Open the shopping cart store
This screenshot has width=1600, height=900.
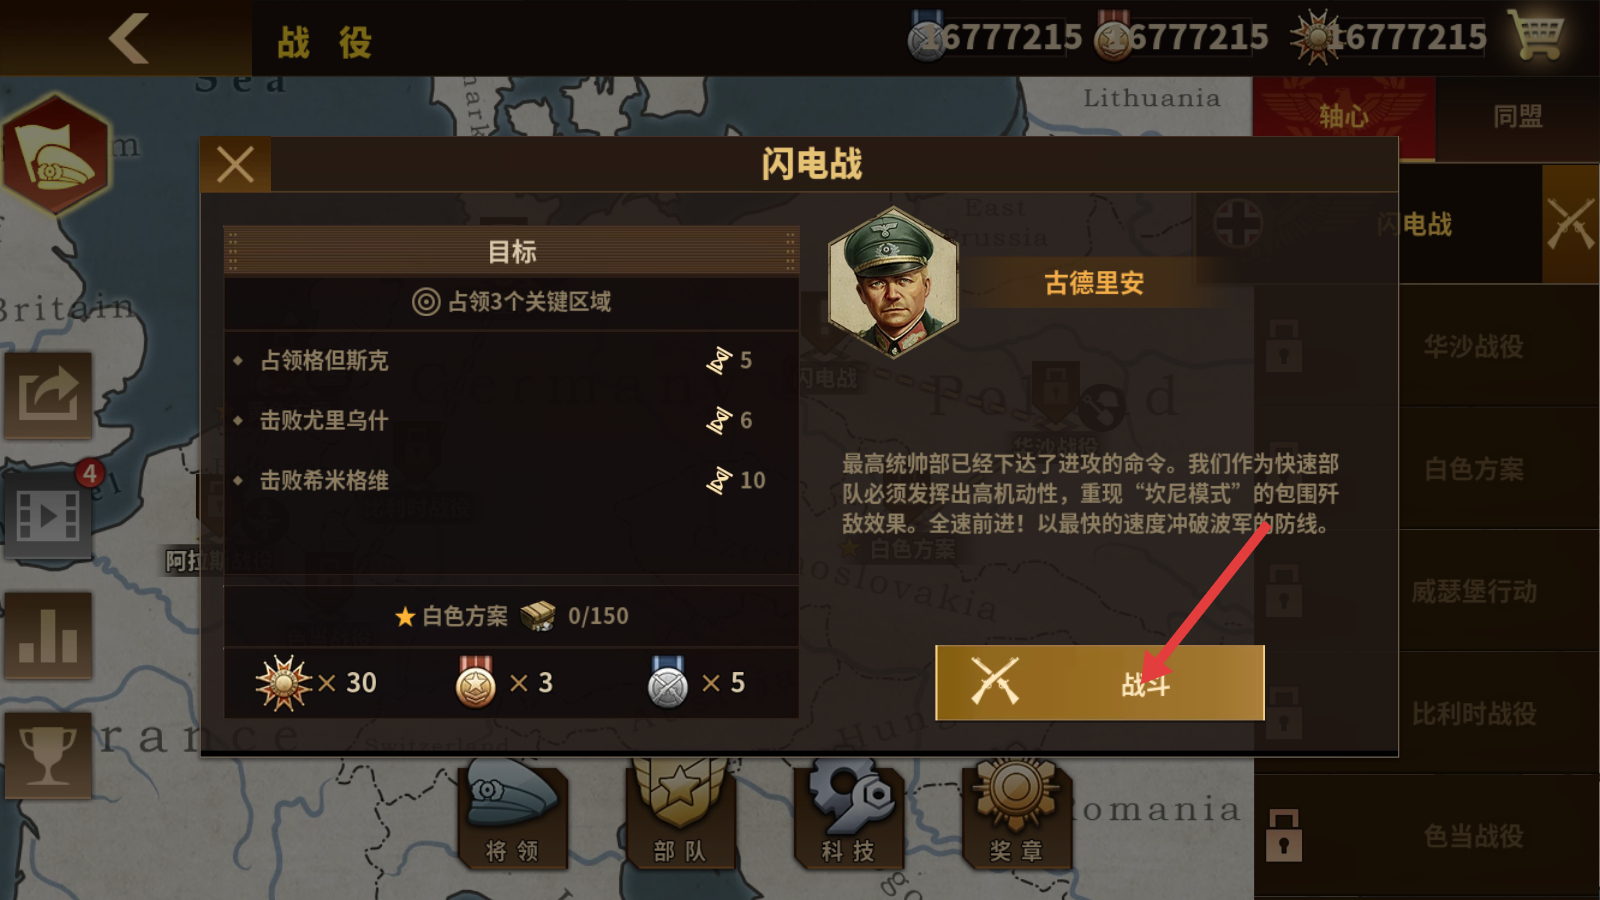[1538, 35]
